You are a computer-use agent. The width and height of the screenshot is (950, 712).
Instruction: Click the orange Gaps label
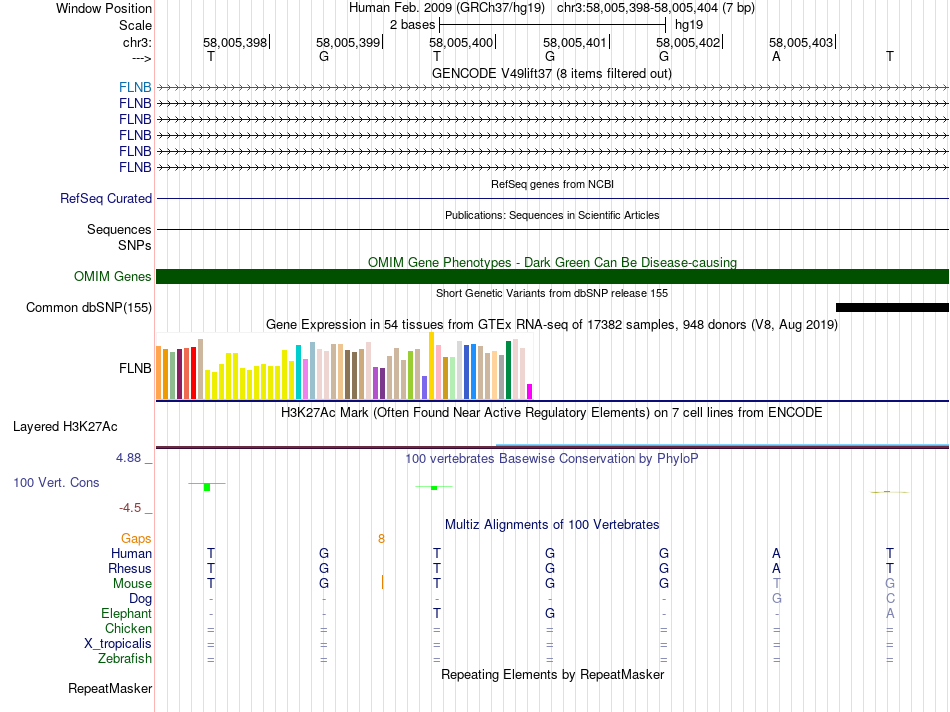136,538
